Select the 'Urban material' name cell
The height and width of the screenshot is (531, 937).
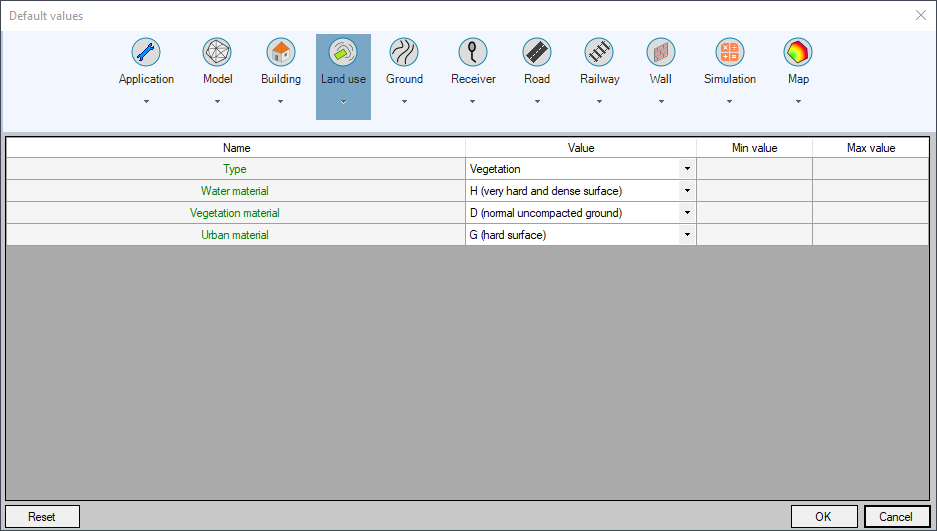[236, 235]
